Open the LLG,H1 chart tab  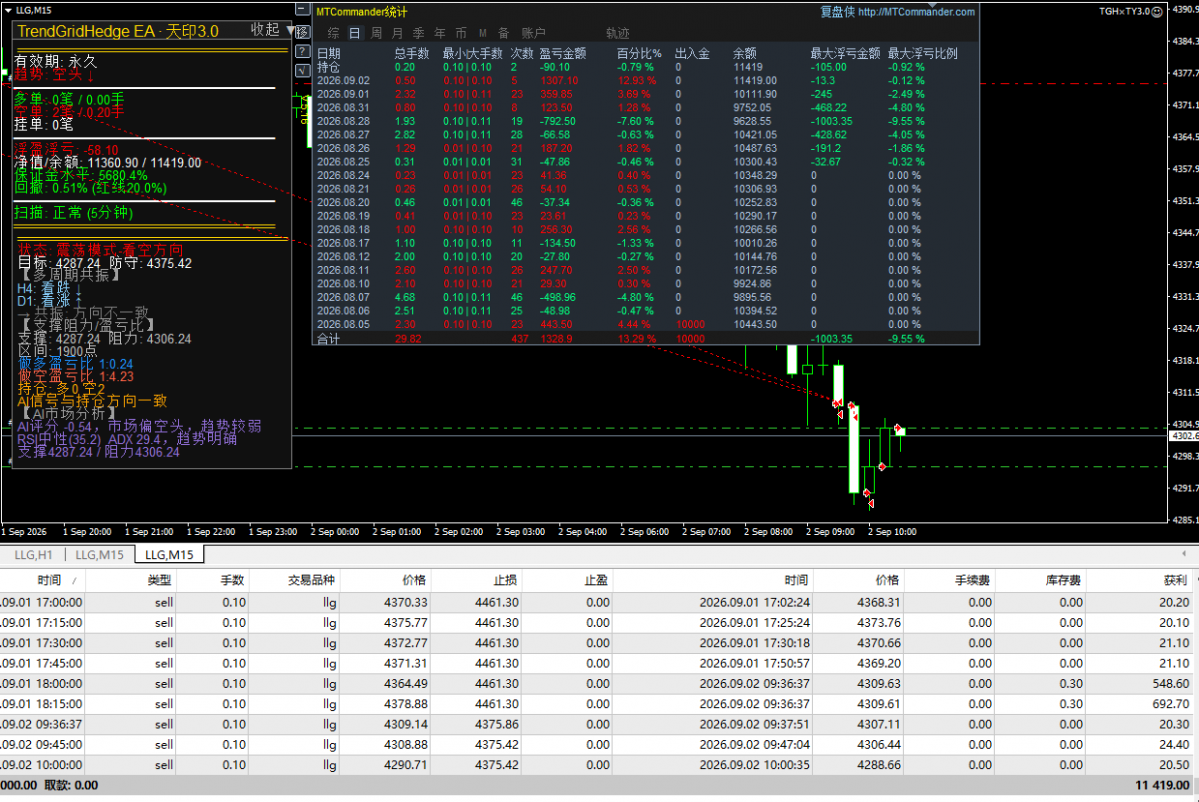[x=34, y=554]
